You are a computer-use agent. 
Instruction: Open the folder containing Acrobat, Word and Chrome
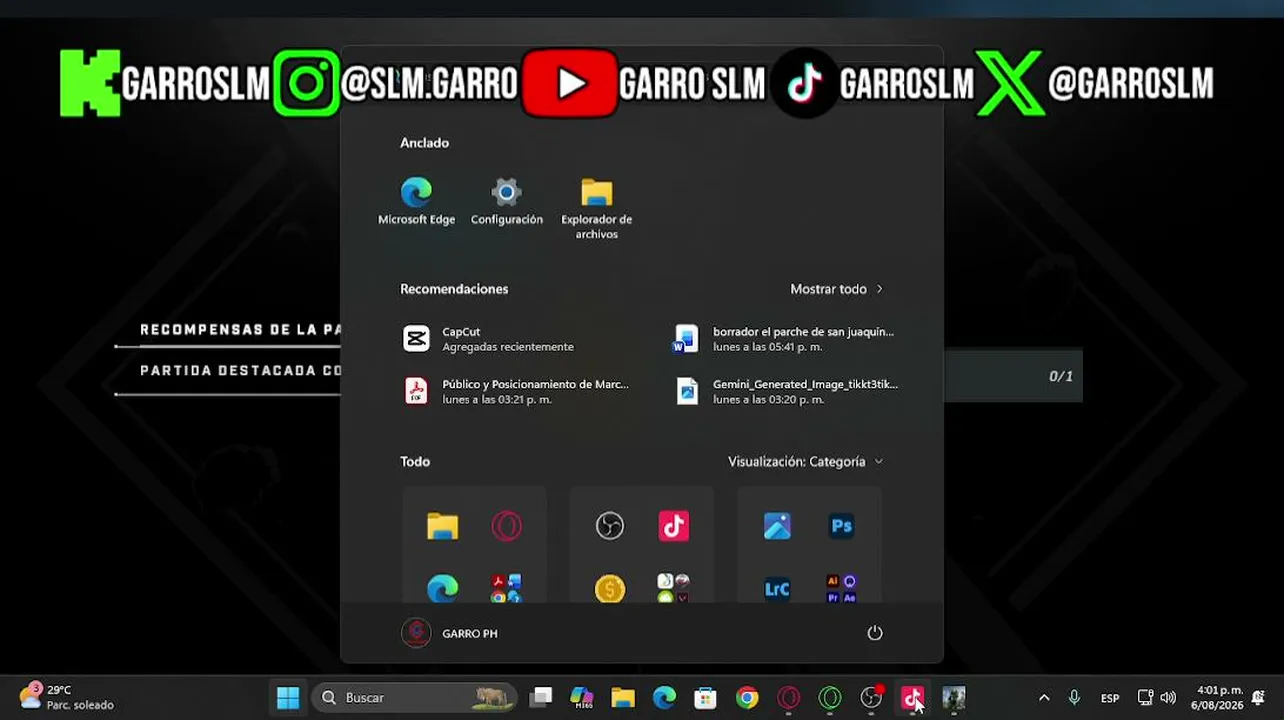[x=506, y=589]
